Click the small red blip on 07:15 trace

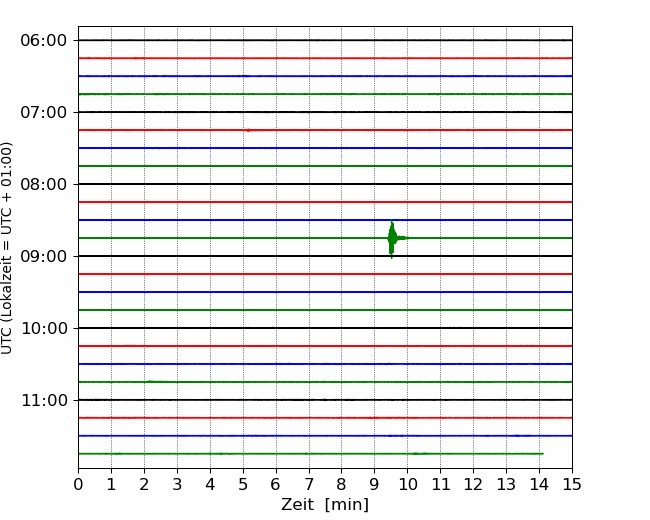click(248, 130)
